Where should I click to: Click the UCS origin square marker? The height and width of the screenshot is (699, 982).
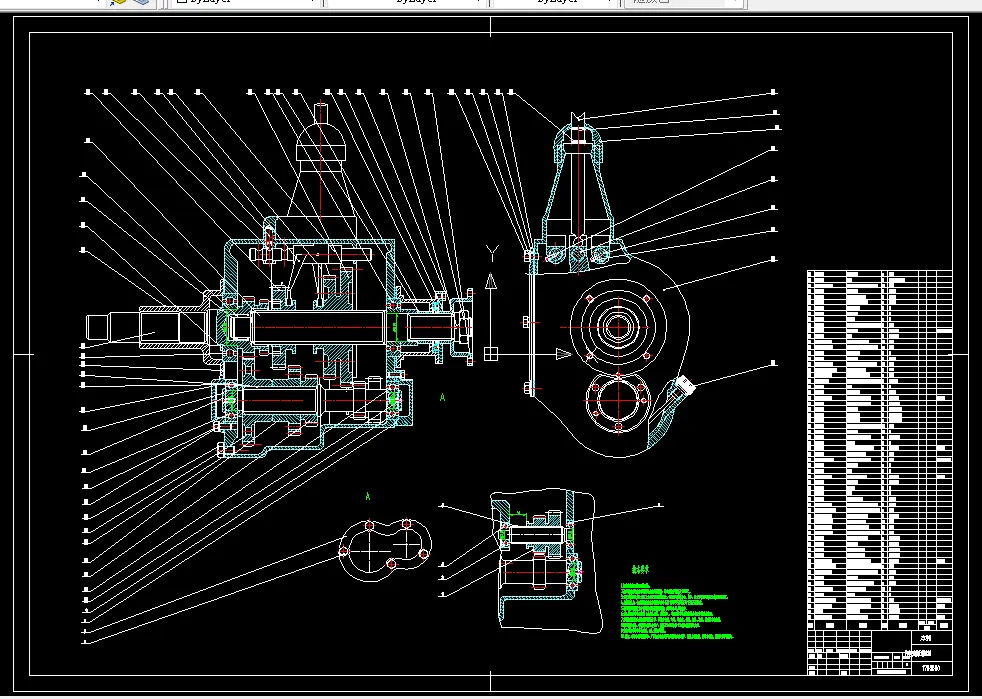pyautogui.click(x=491, y=354)
